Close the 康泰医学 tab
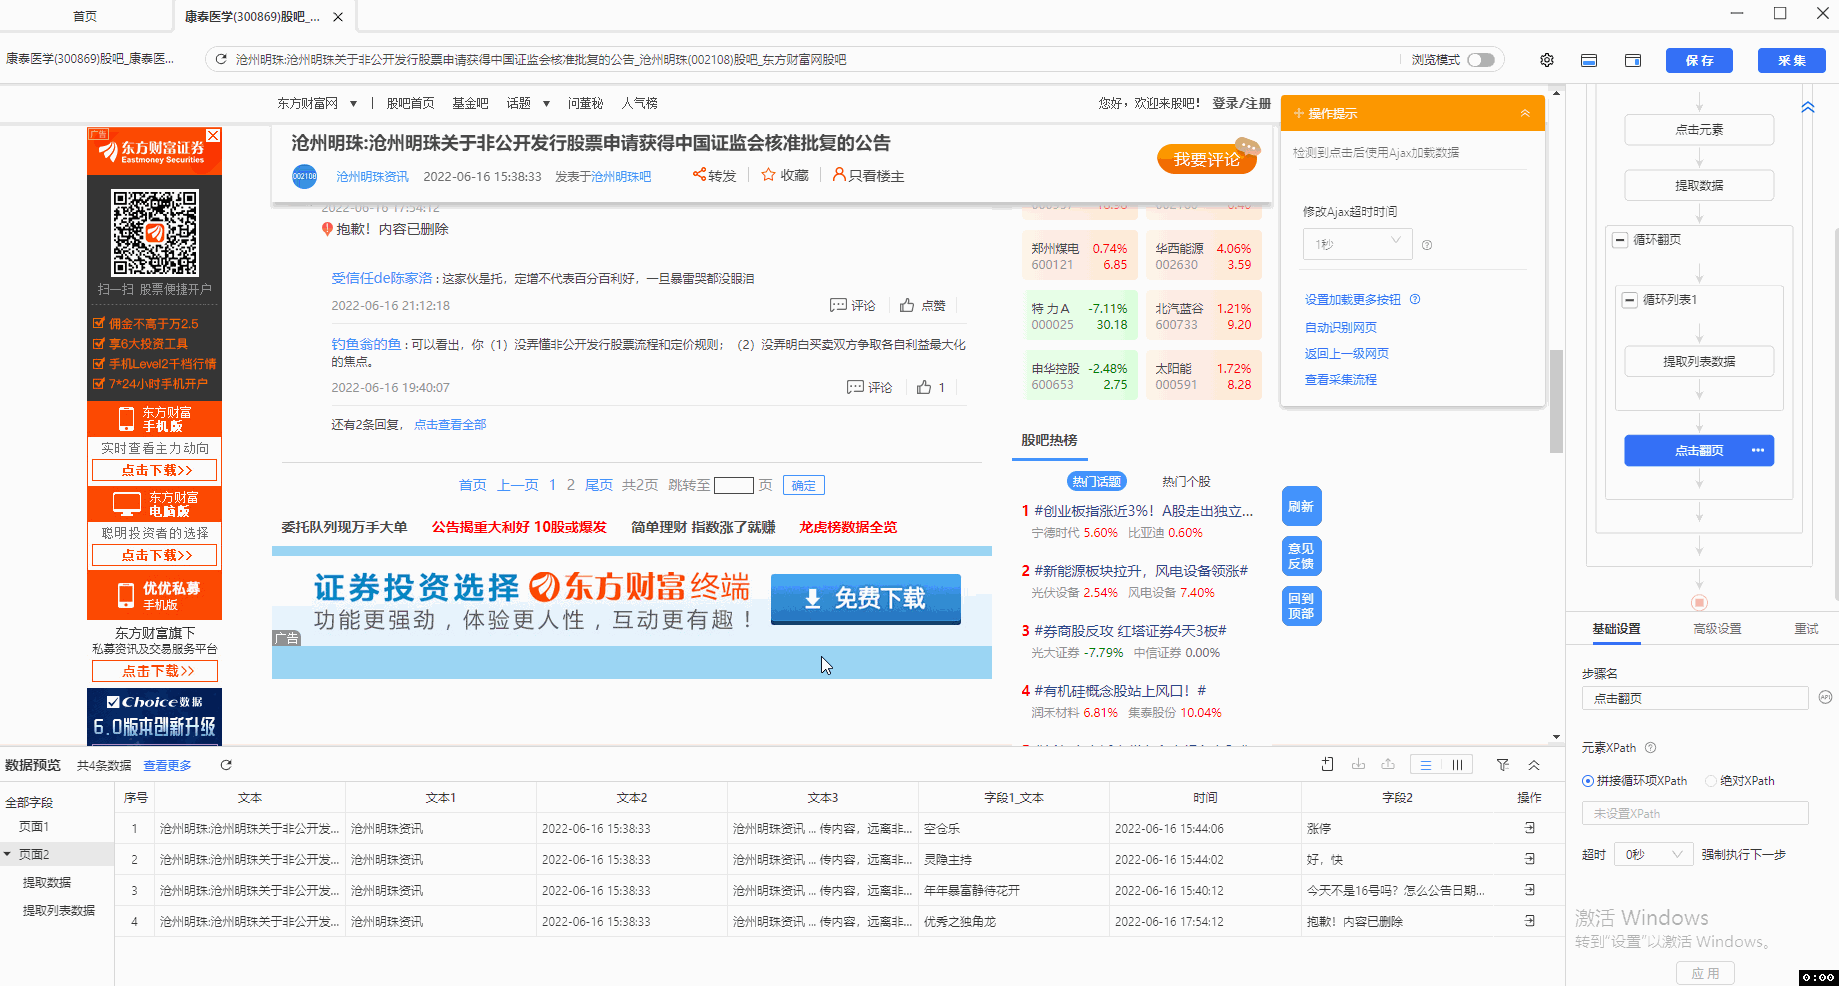The width and height of the screenshot is (1839, 986). [338, 17]
